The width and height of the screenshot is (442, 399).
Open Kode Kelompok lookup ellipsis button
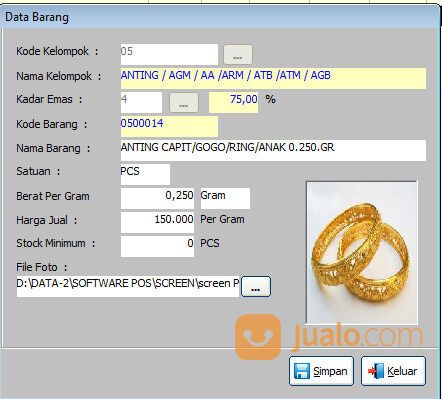(237, 55)
